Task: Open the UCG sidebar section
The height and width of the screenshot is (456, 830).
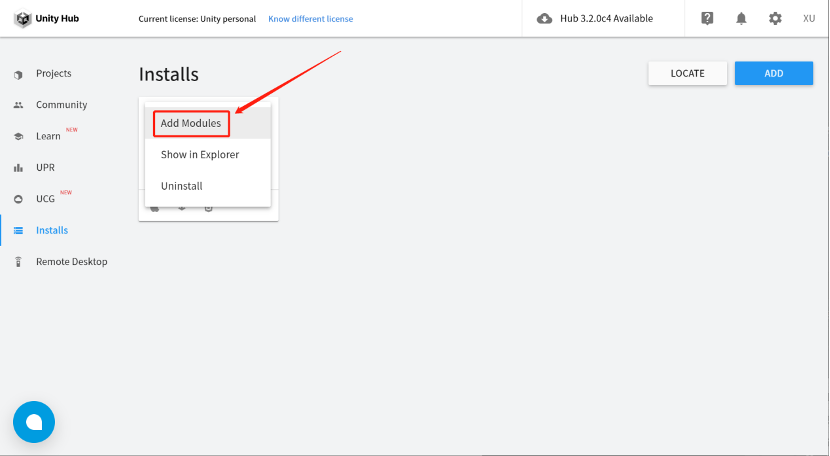Action: [x=45, y=199]
